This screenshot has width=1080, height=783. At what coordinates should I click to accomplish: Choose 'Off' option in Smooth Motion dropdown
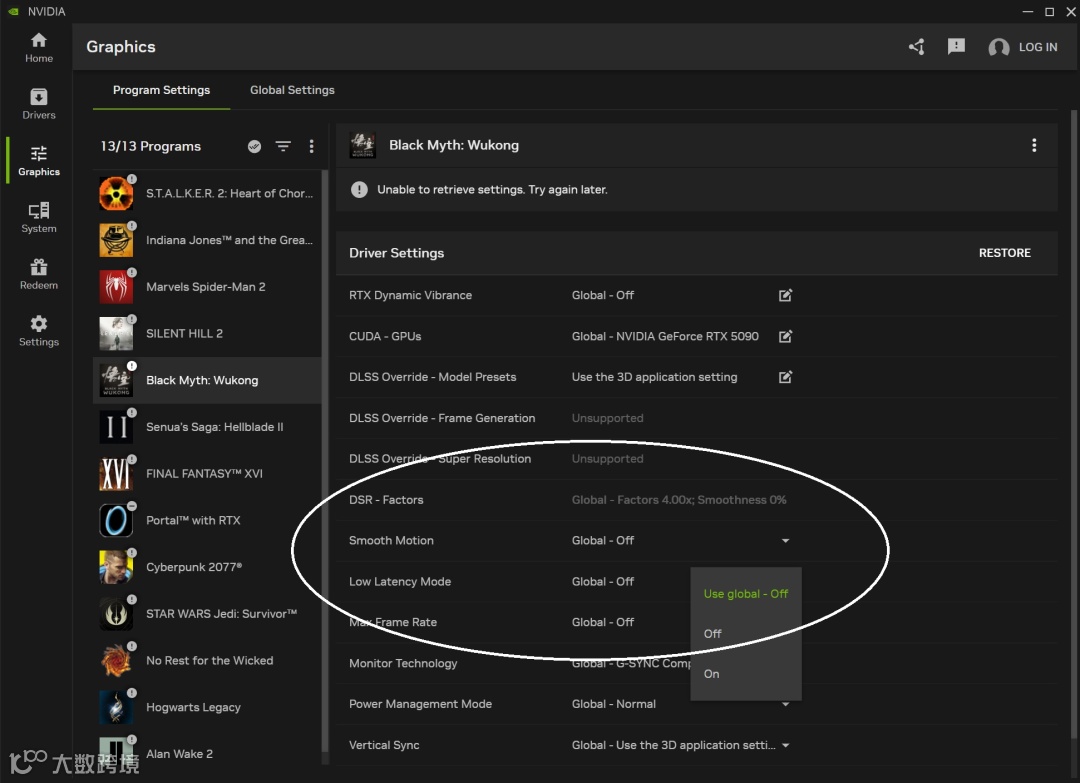point(745,634)
